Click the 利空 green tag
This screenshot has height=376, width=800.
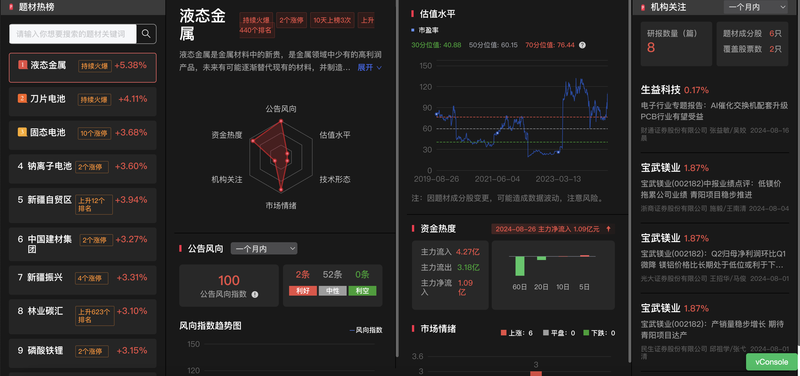[362, 291]
